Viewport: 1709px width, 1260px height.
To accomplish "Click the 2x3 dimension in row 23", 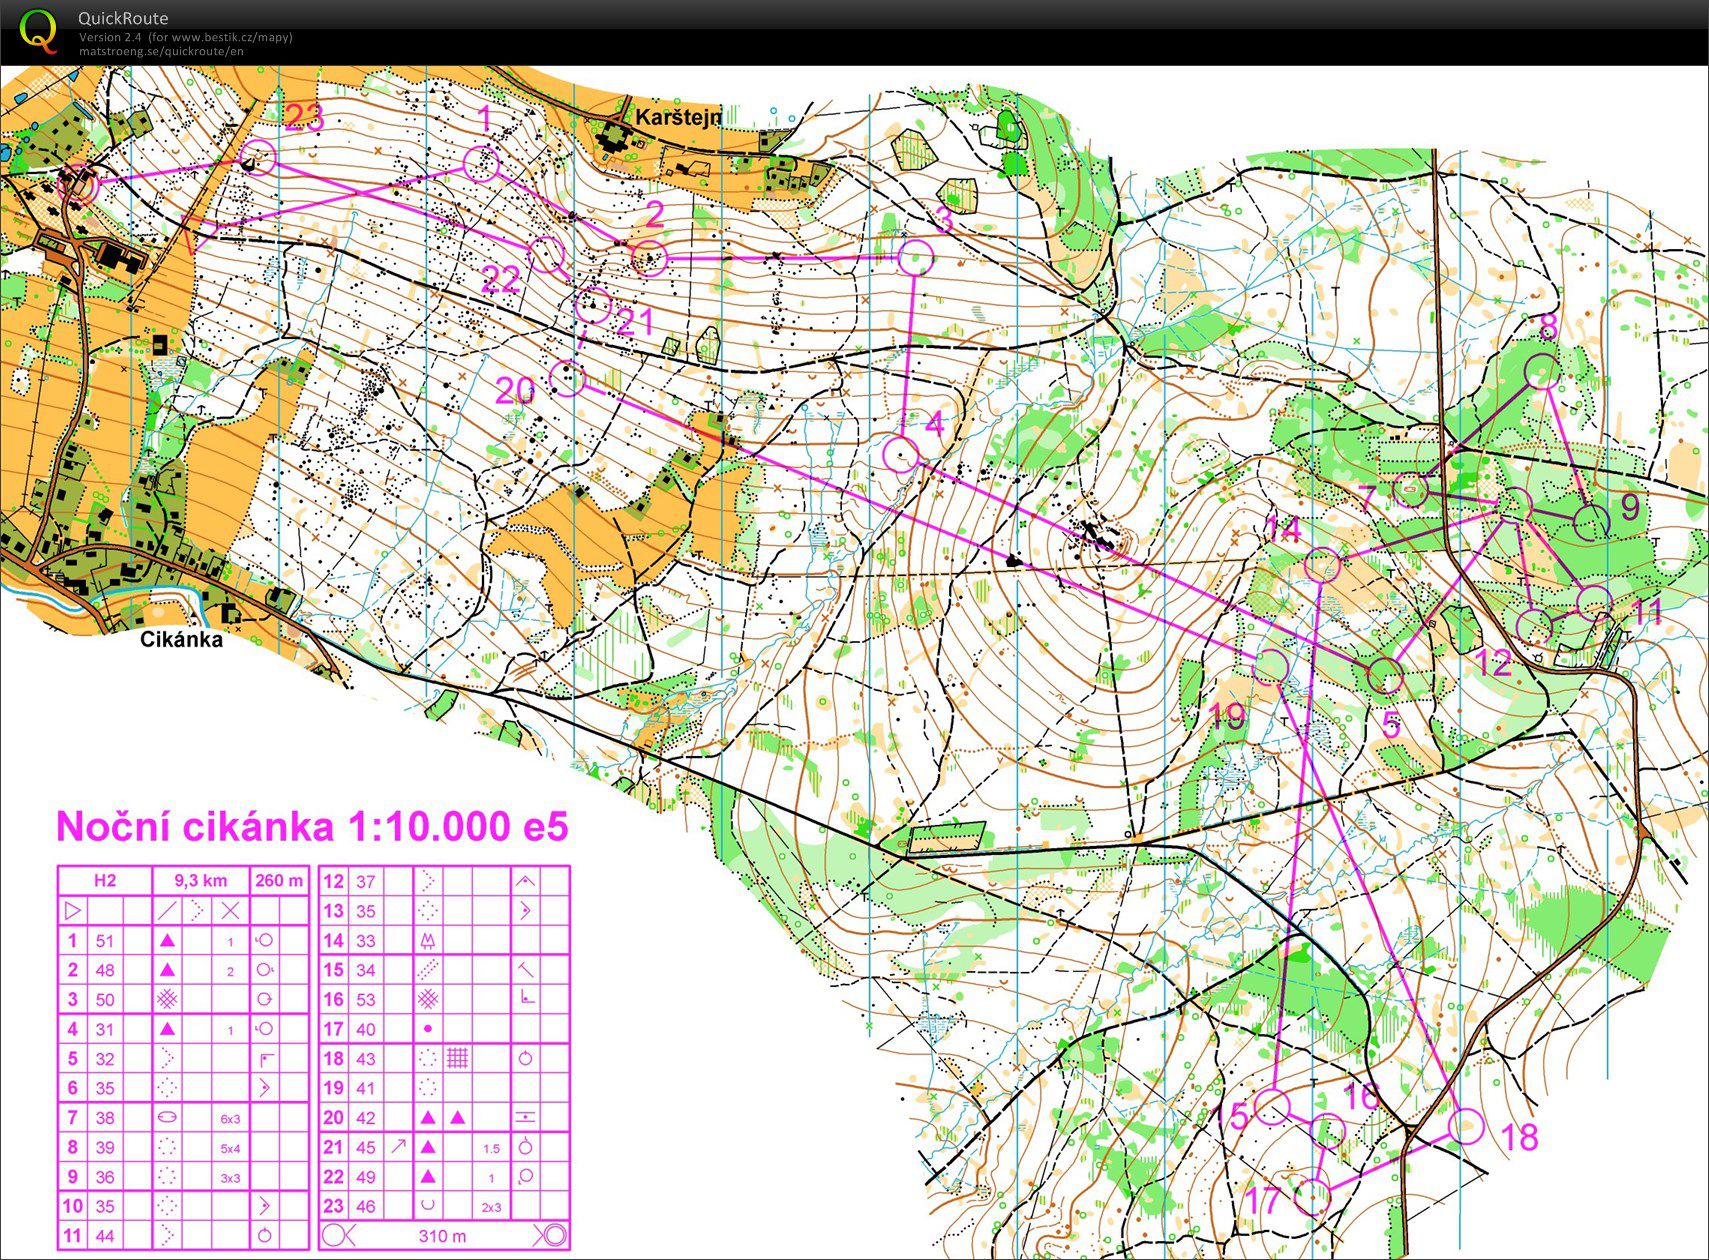I will coord(491,1207).
